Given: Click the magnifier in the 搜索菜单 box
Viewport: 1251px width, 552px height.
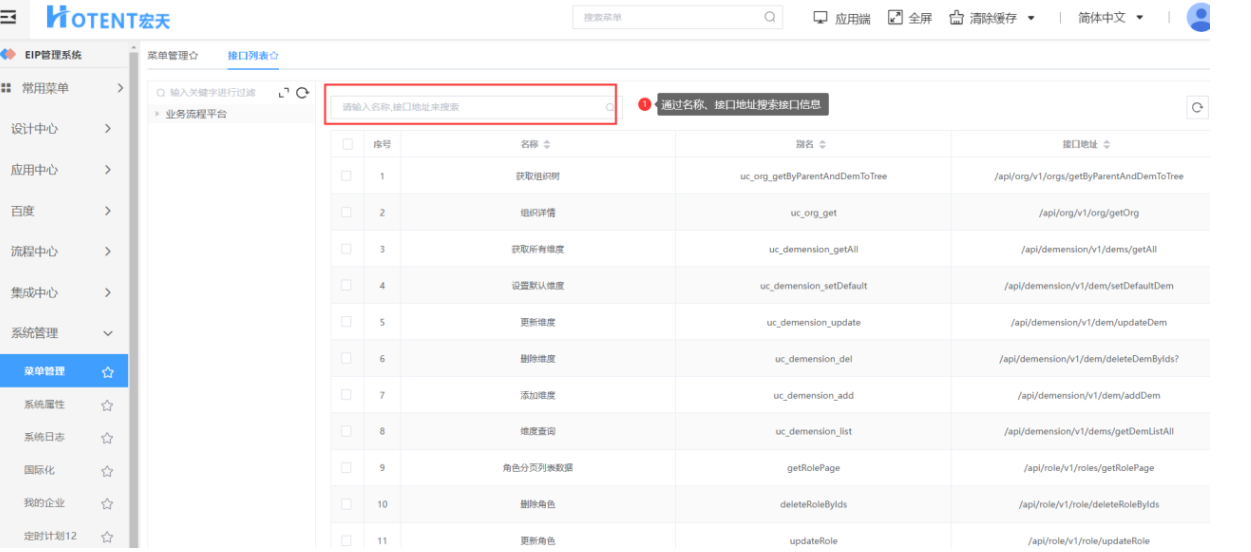Looking at the screenshot, I should click(769, 17).
